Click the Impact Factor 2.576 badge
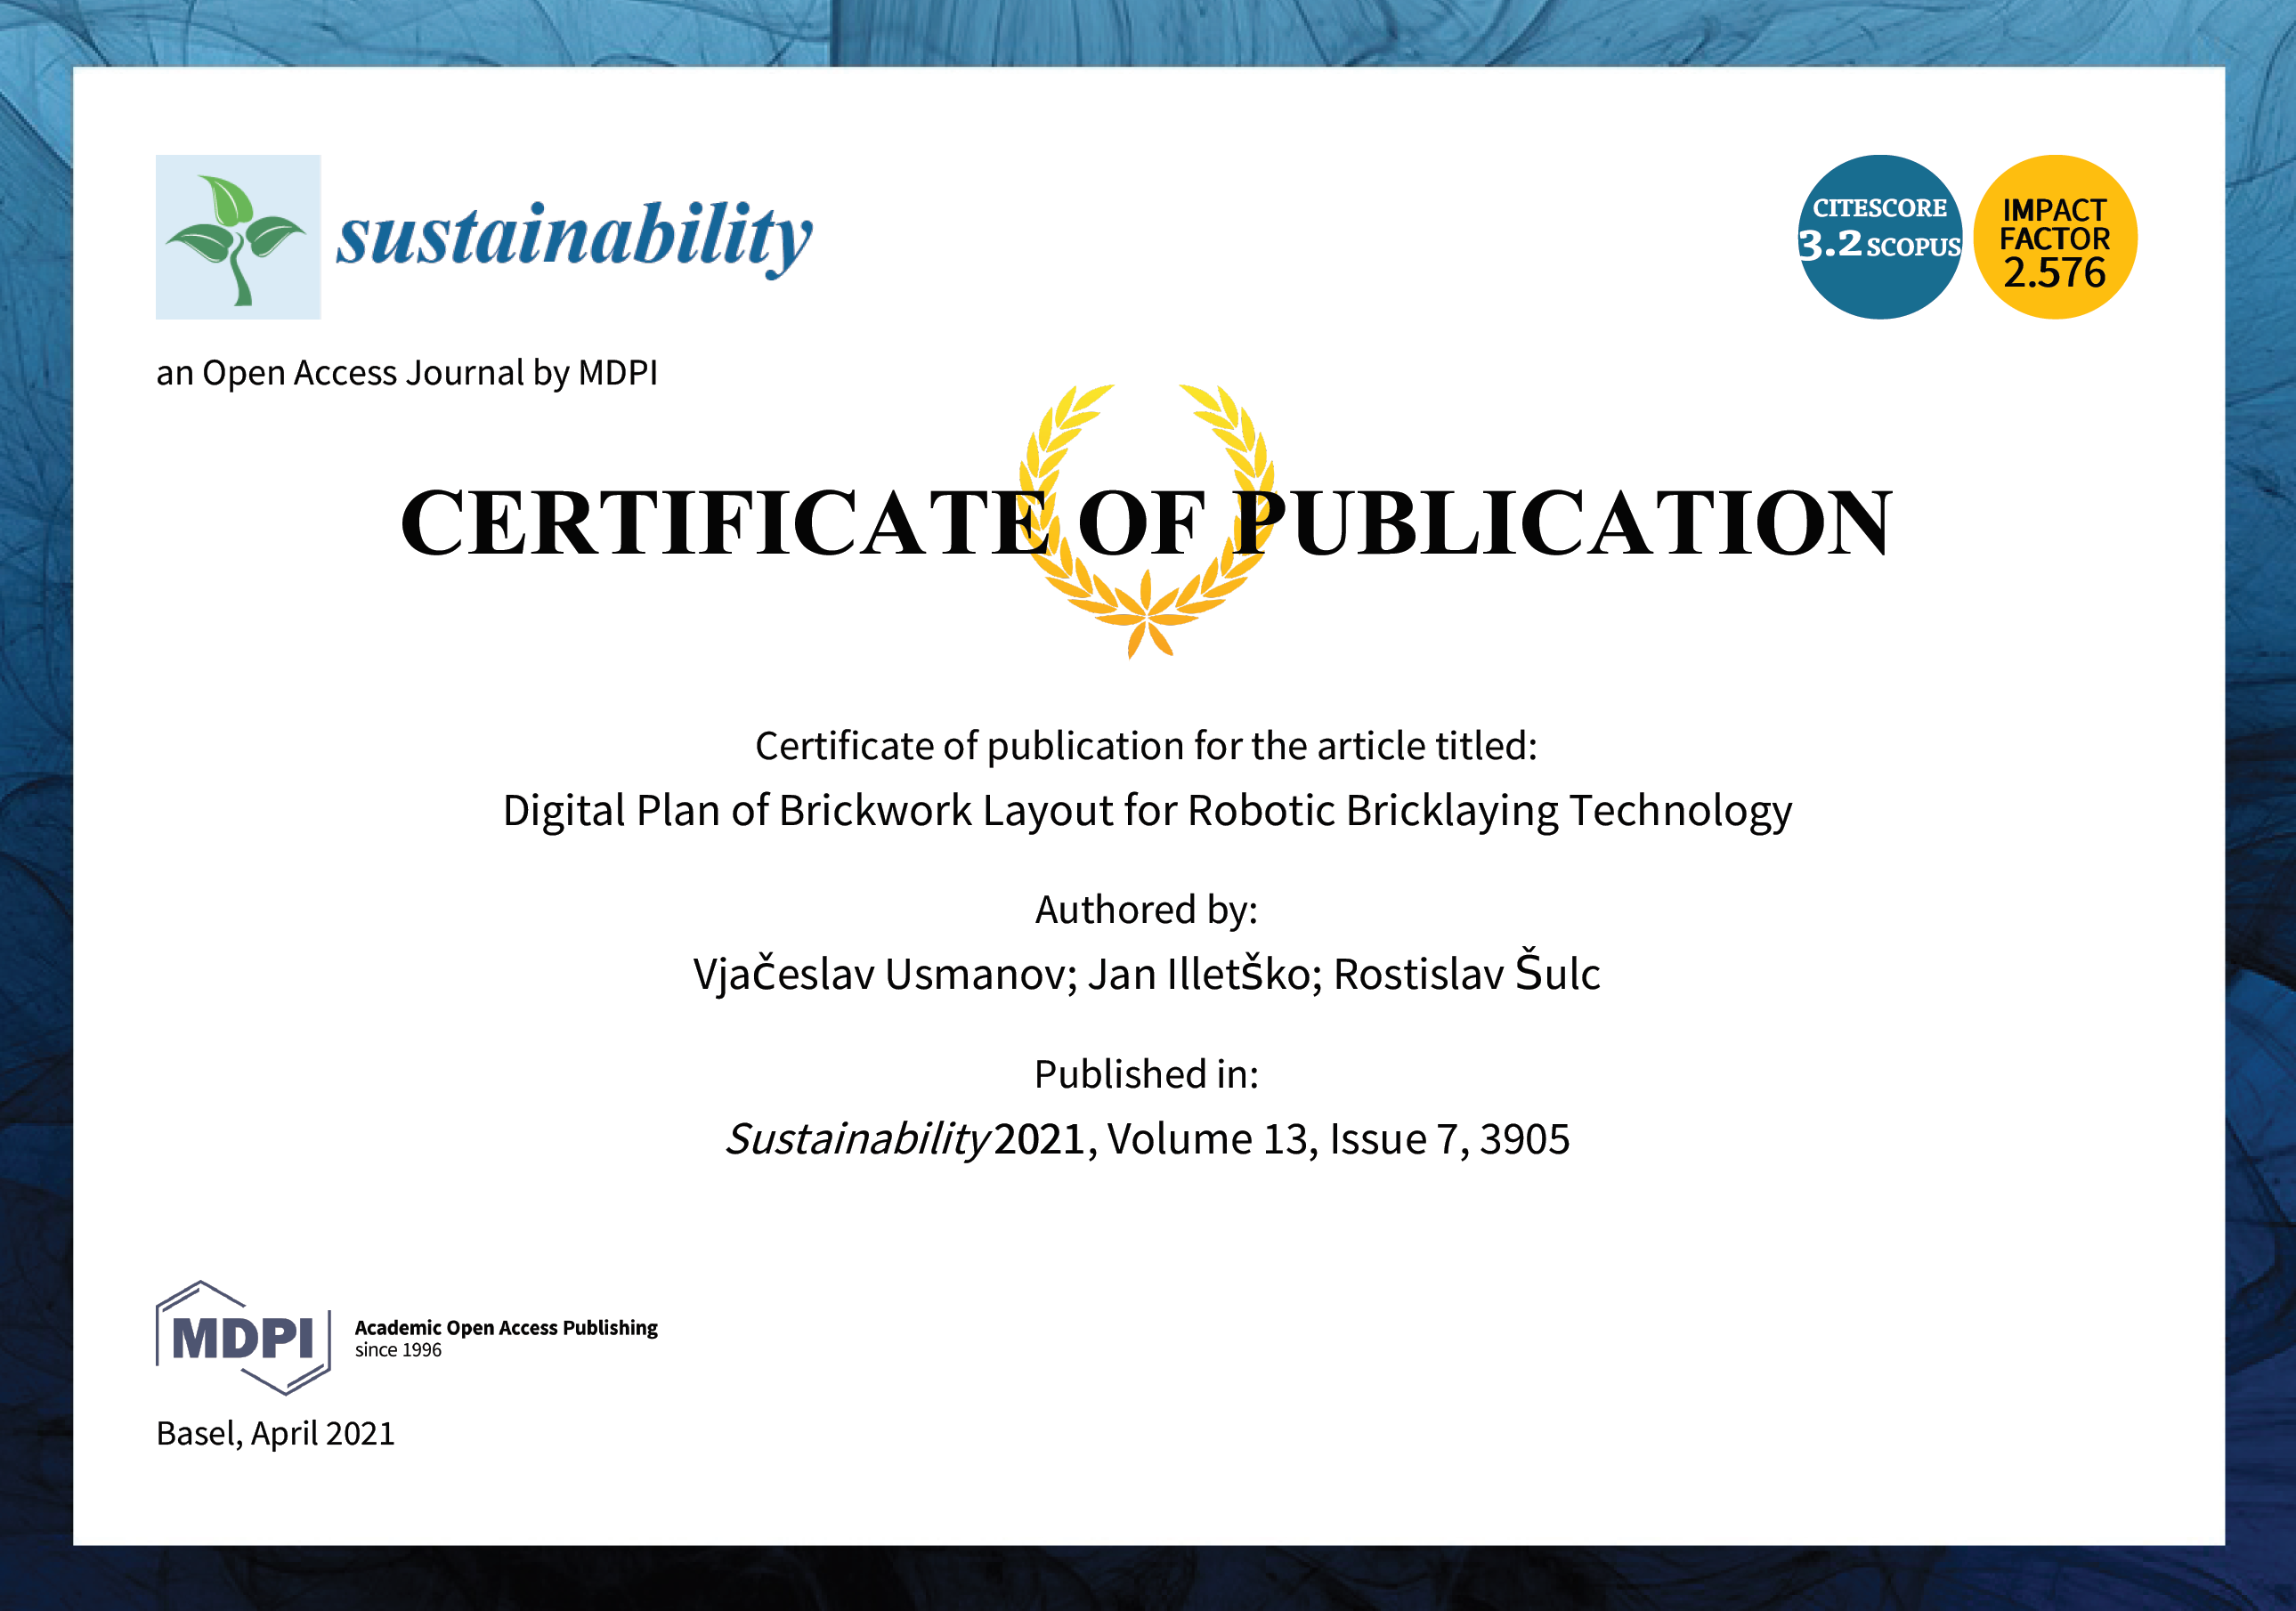Image resolution: width=2296 pixels, height=1611 pixels. pyautogui.click(x=2055, y=237)
